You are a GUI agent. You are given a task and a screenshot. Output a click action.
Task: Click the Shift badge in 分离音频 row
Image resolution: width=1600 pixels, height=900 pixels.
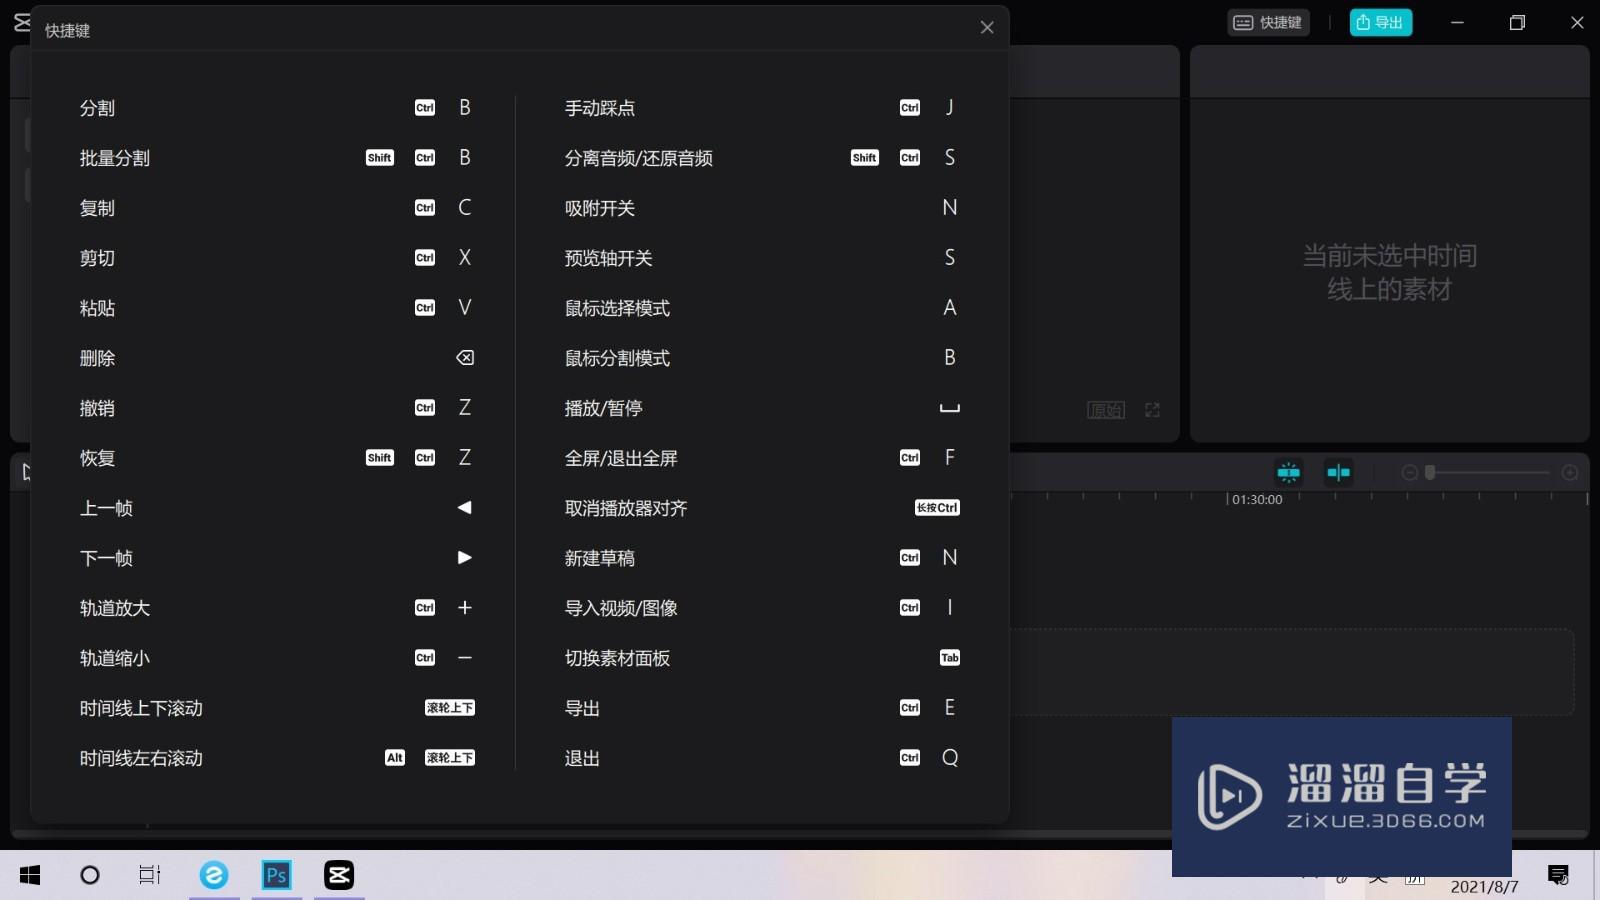pos(865,158)
